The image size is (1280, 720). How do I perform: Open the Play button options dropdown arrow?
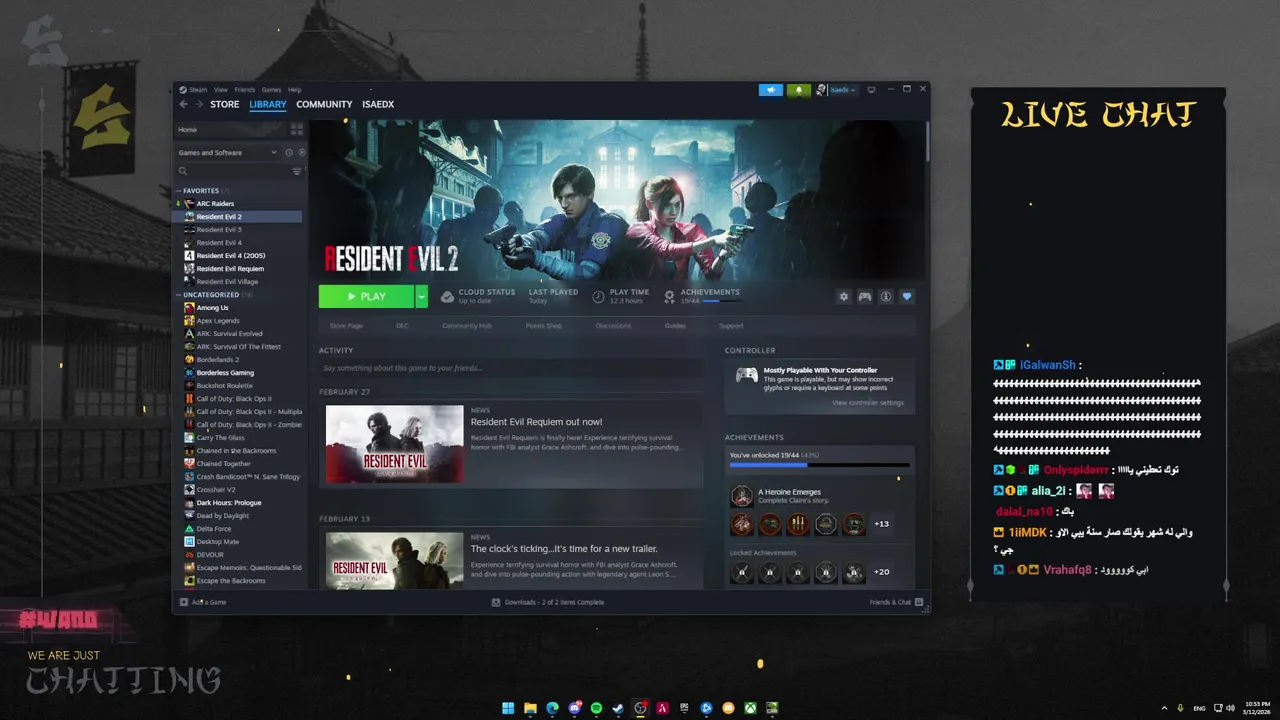point(421,296)
